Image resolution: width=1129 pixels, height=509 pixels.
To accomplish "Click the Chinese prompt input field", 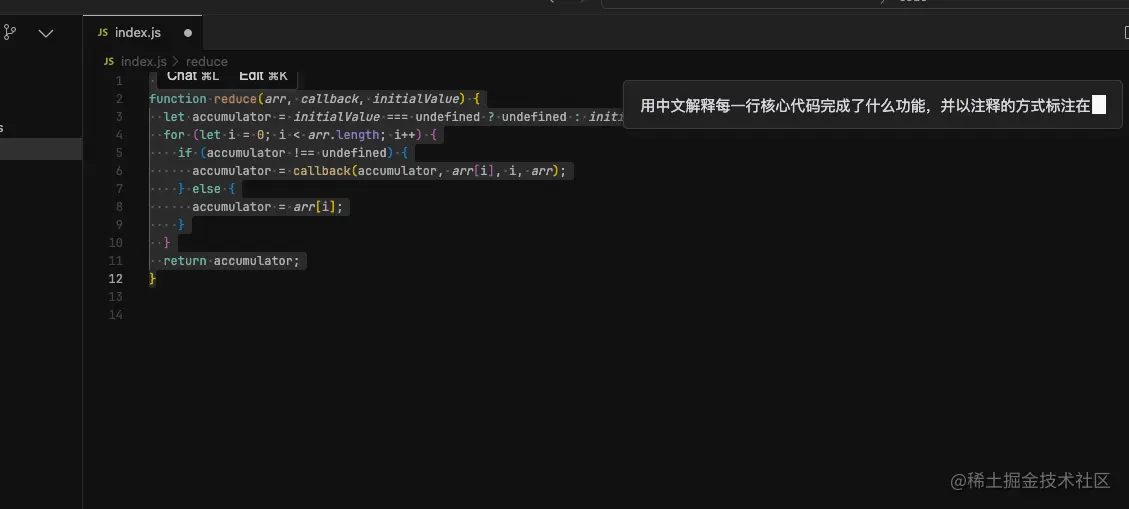I will coord(873,105).
